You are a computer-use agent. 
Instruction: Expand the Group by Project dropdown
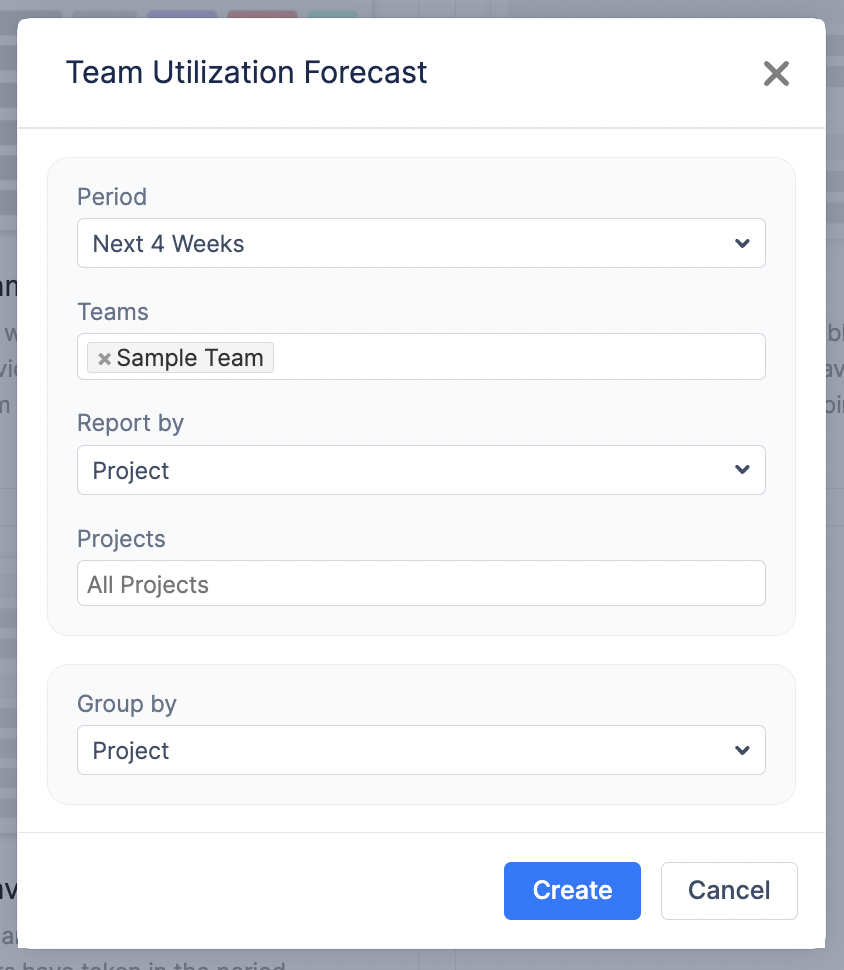pyautogui.click(x=400, y=750)
